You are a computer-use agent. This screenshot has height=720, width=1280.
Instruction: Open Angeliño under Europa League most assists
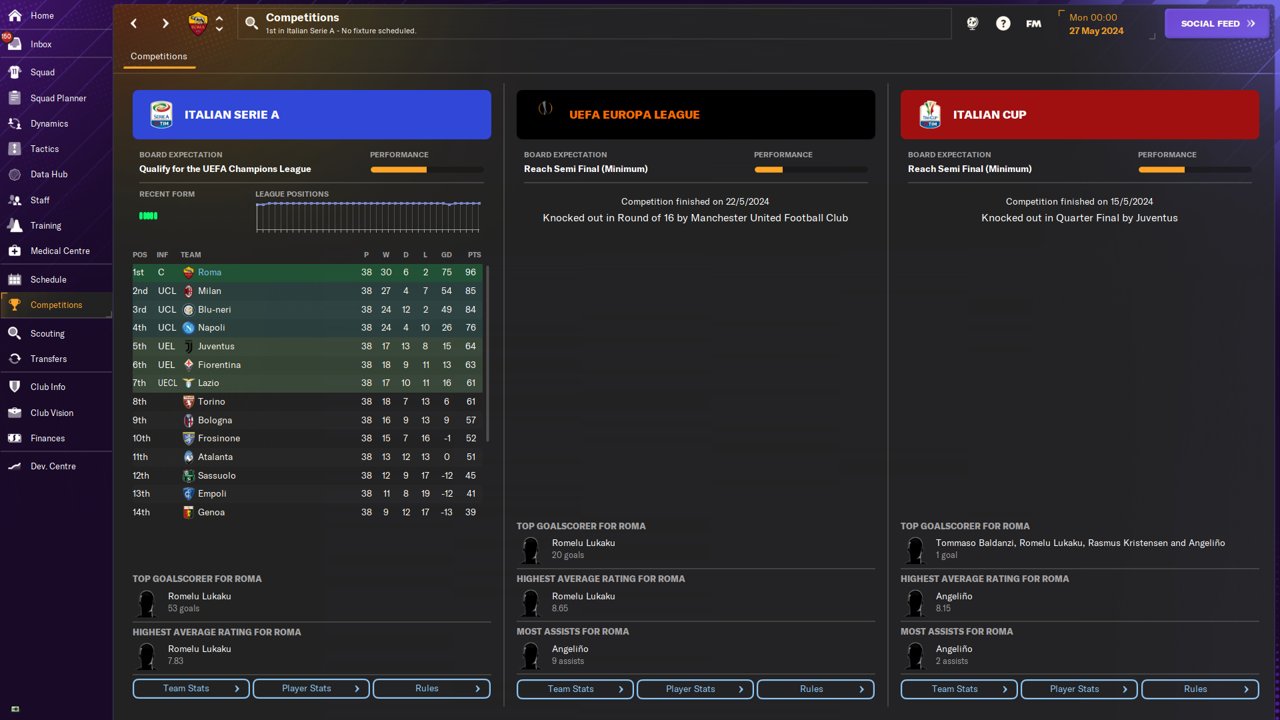[570, 649]
